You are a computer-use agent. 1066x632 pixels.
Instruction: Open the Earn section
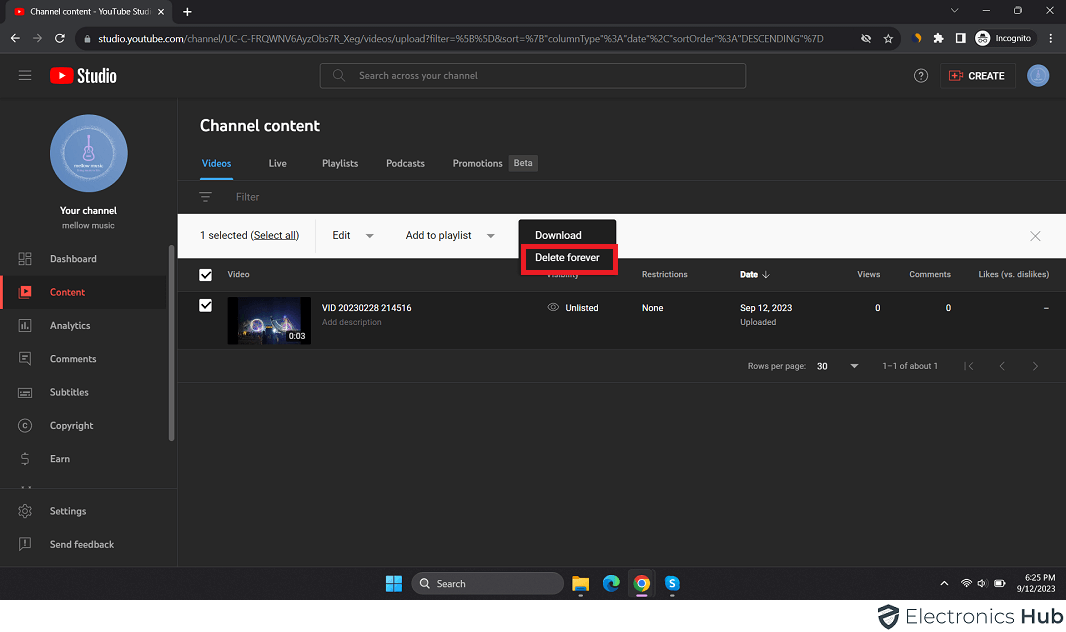coord(59,458)
